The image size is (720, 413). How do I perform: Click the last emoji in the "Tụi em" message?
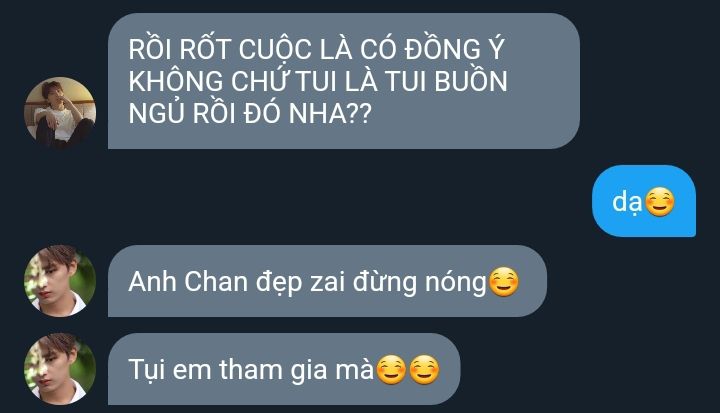(x=424, y=370)
